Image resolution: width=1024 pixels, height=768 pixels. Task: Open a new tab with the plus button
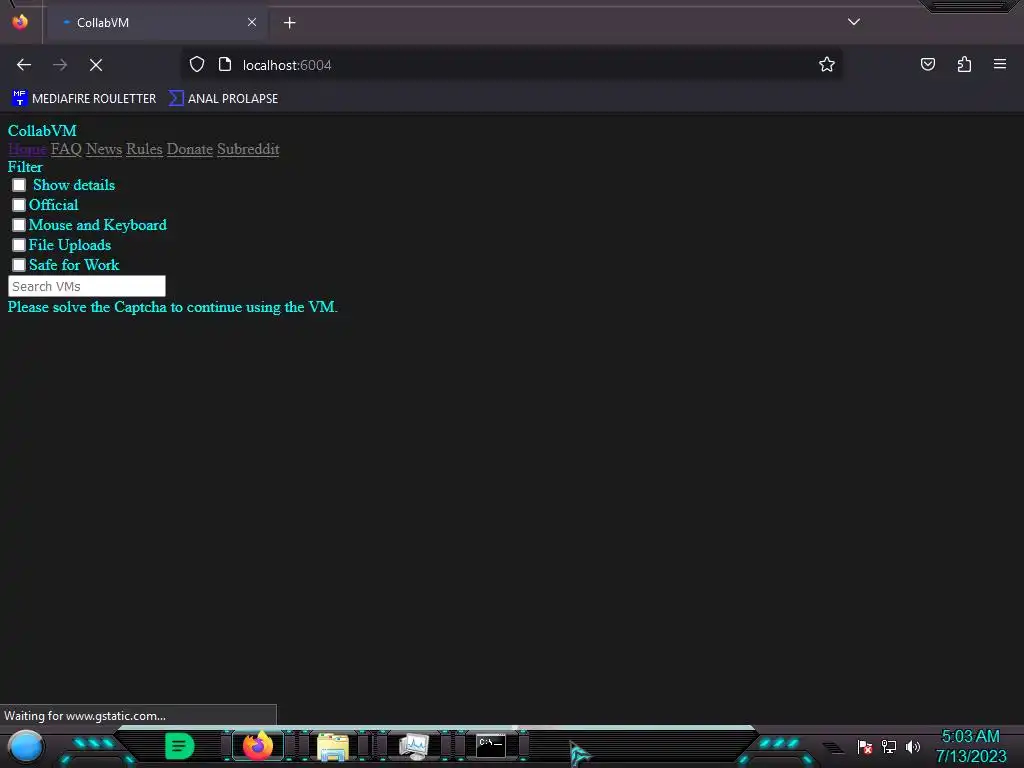289,23
